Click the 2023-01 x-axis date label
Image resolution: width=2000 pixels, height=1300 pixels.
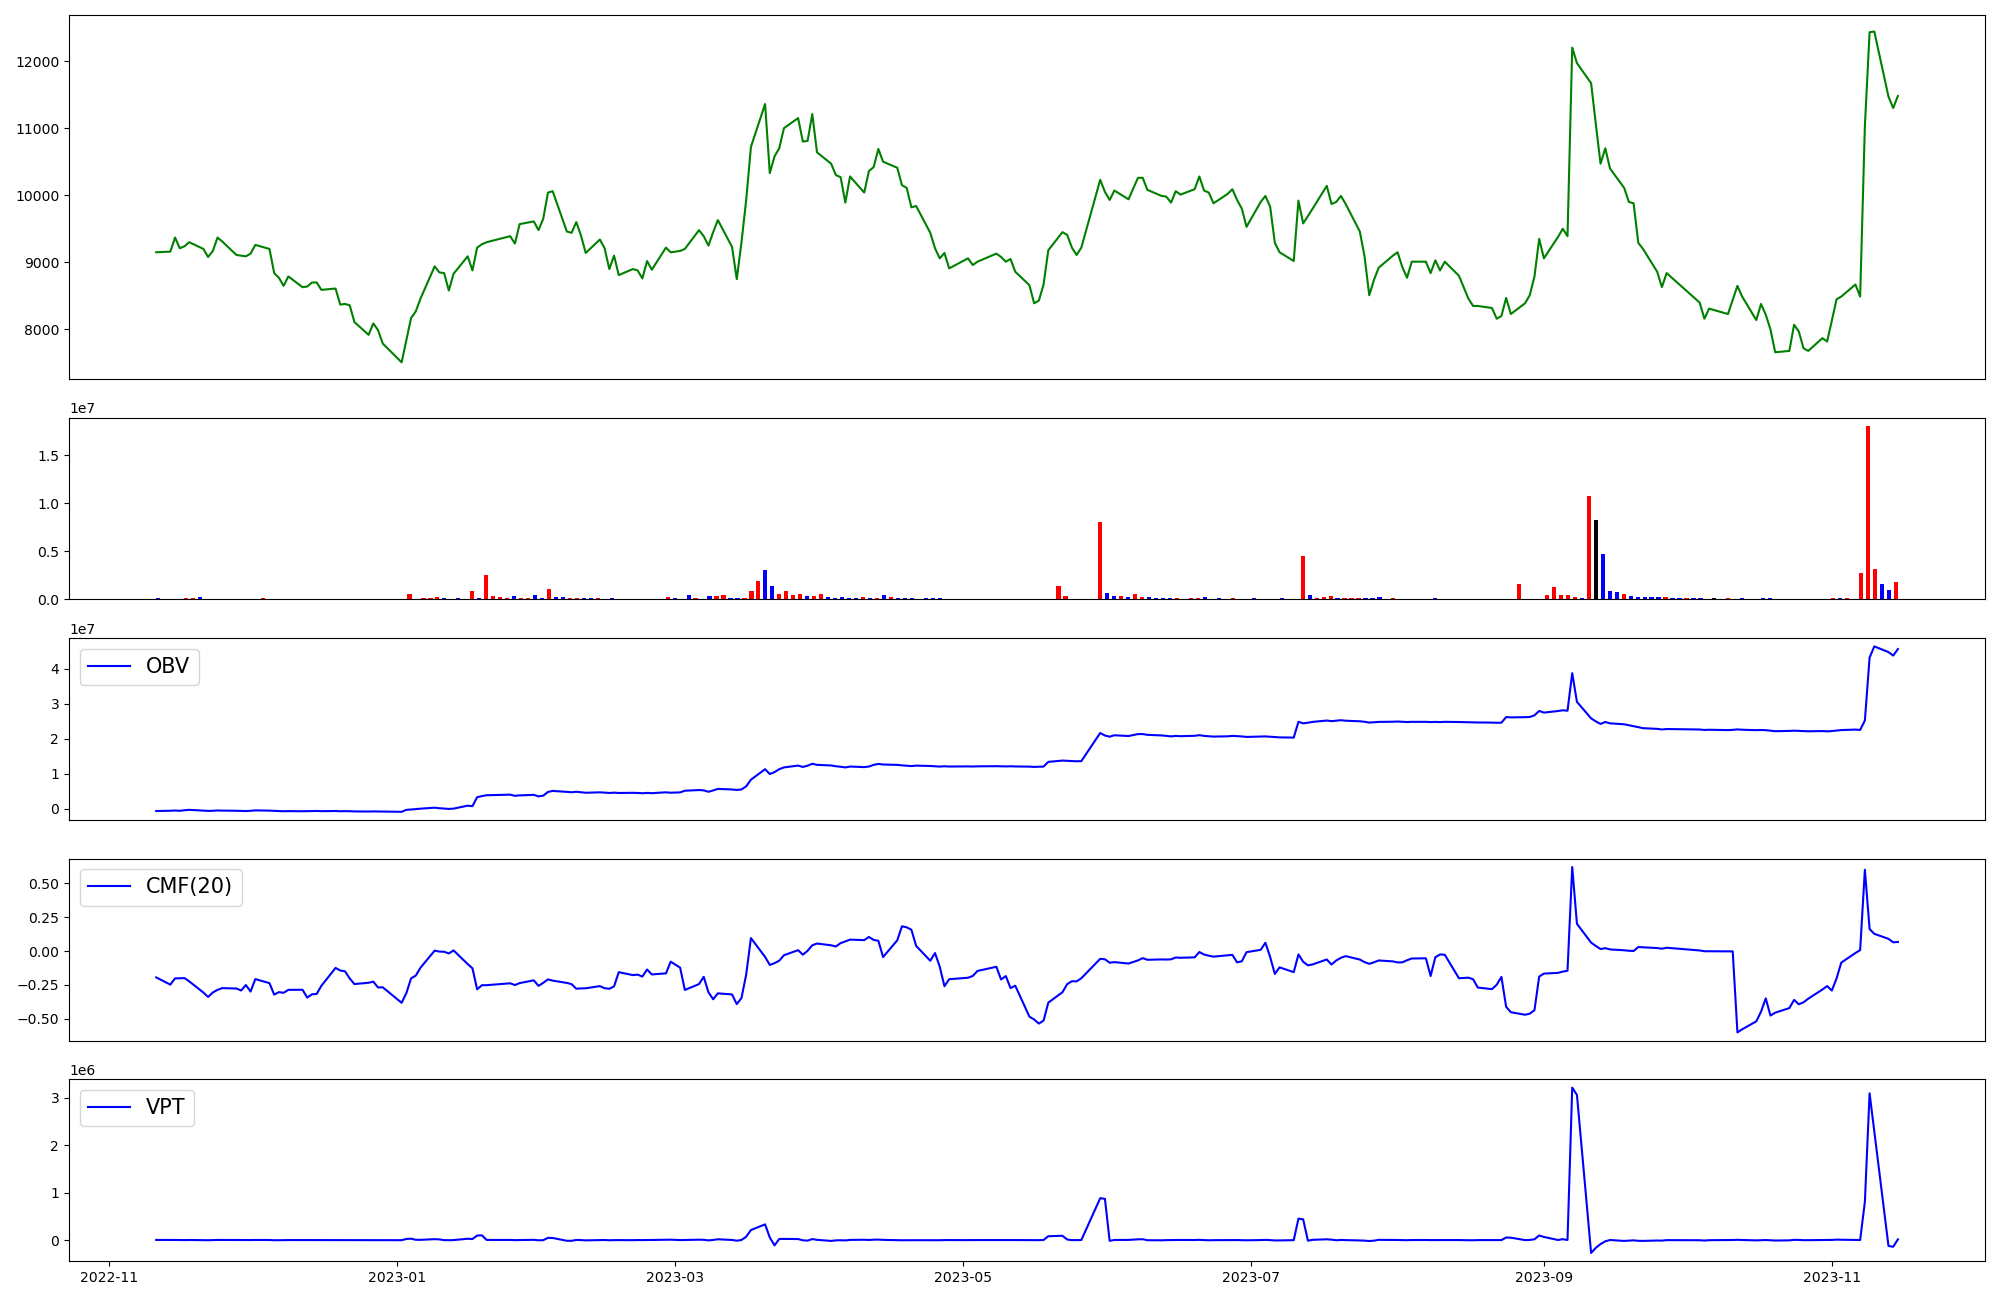point(397,1277)
